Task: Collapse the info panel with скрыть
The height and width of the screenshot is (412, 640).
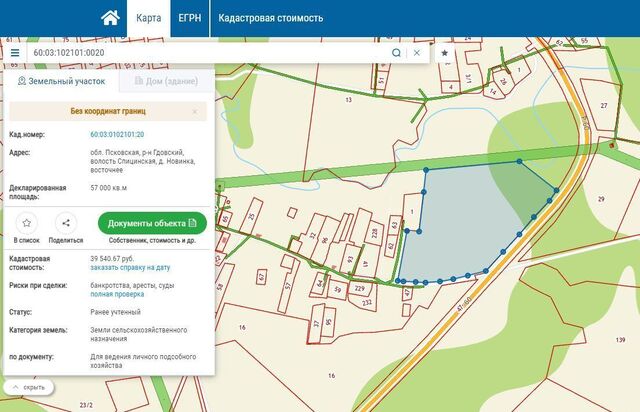Action: [28, 387]
